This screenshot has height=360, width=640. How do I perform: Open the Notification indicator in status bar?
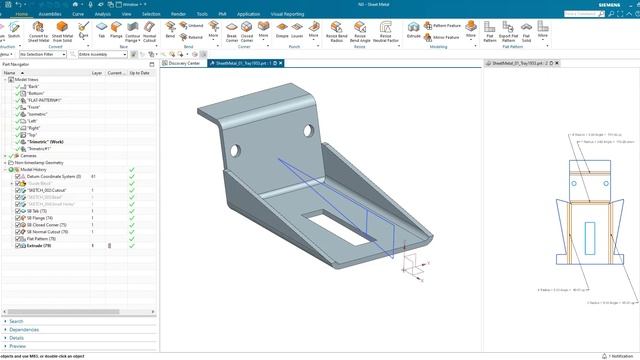coord(618,356)
